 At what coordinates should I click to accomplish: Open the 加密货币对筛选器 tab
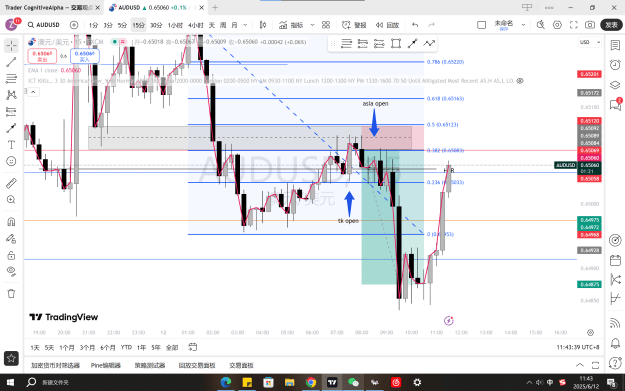pos(55,365)
